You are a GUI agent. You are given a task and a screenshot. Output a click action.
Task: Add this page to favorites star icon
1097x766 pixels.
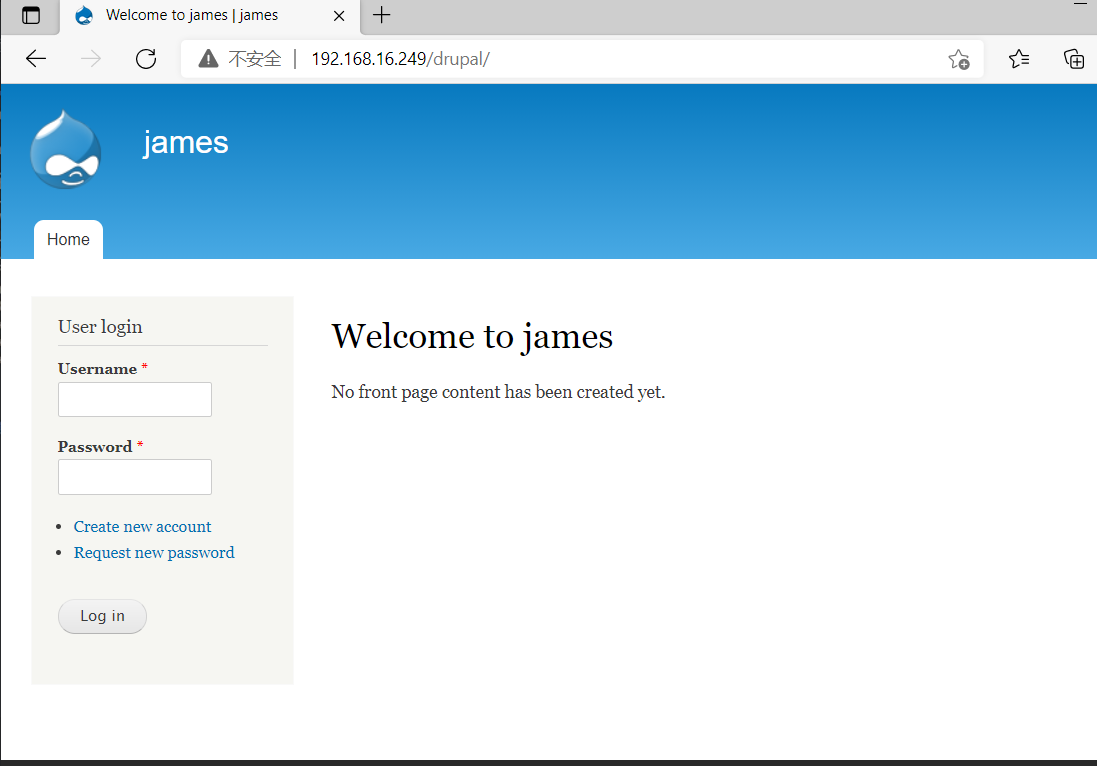tap(958, 59)
